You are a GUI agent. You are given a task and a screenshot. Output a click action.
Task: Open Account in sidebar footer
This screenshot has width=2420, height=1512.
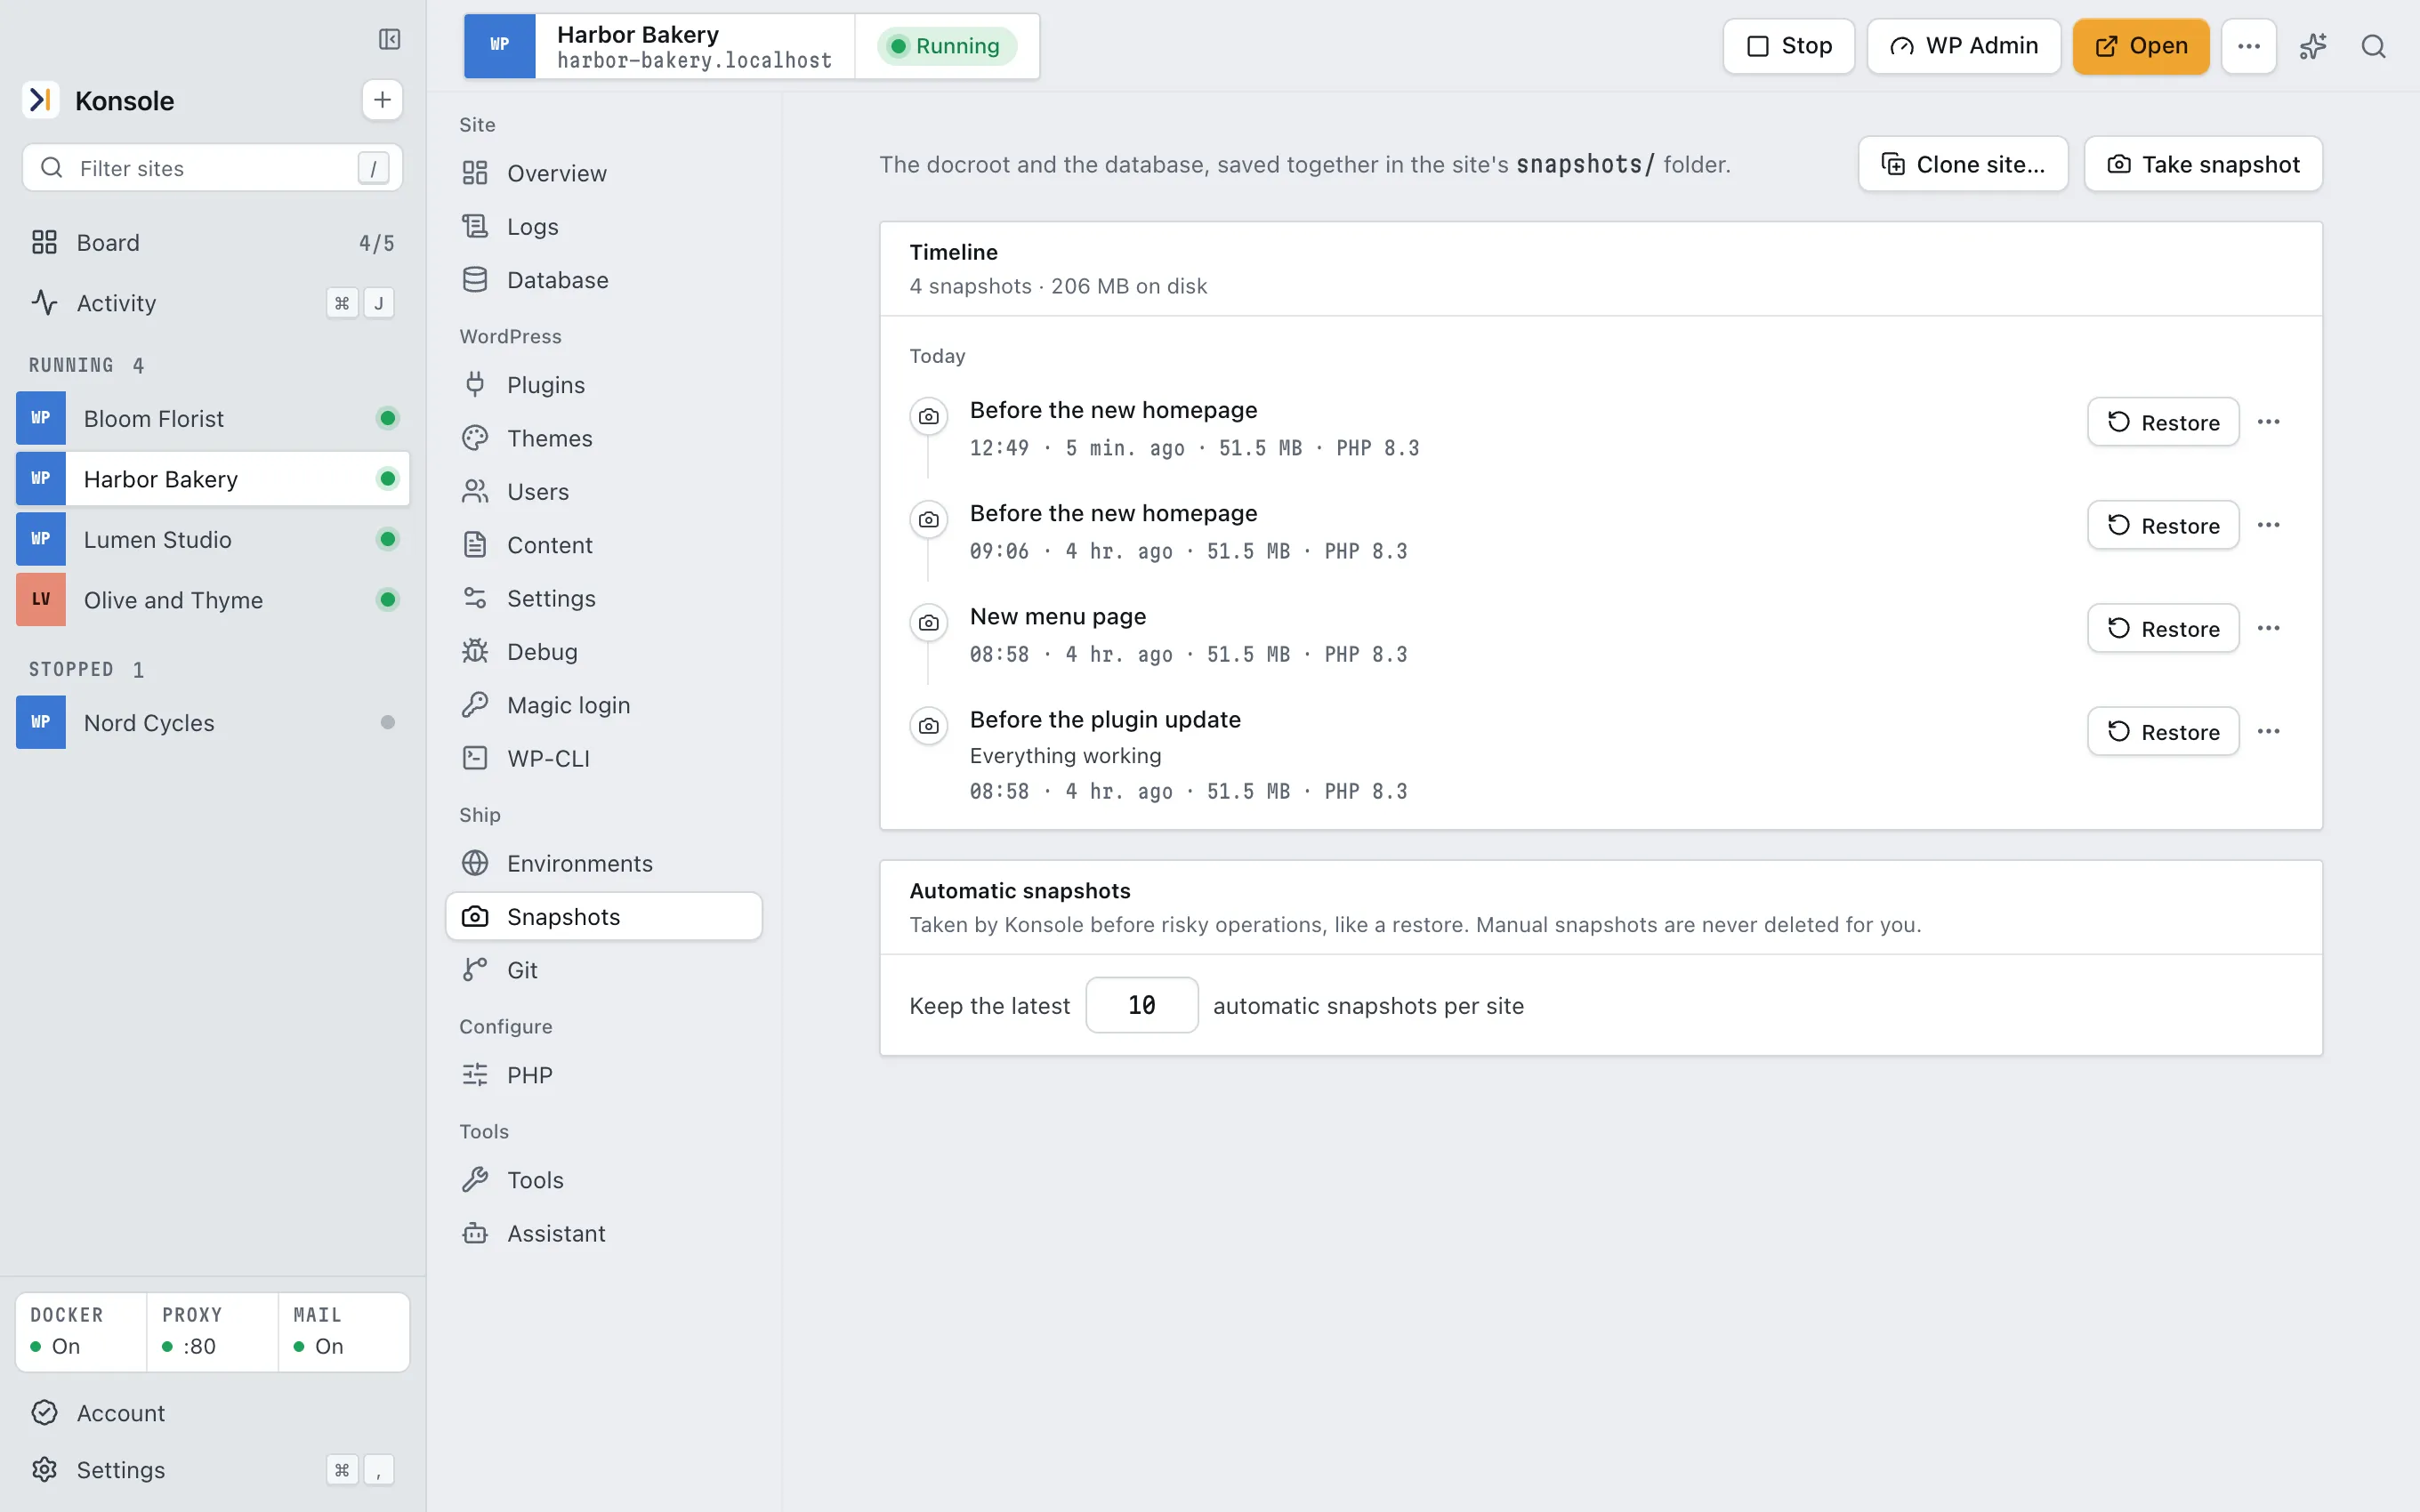pyautogui.click(x=212, y=1412)
